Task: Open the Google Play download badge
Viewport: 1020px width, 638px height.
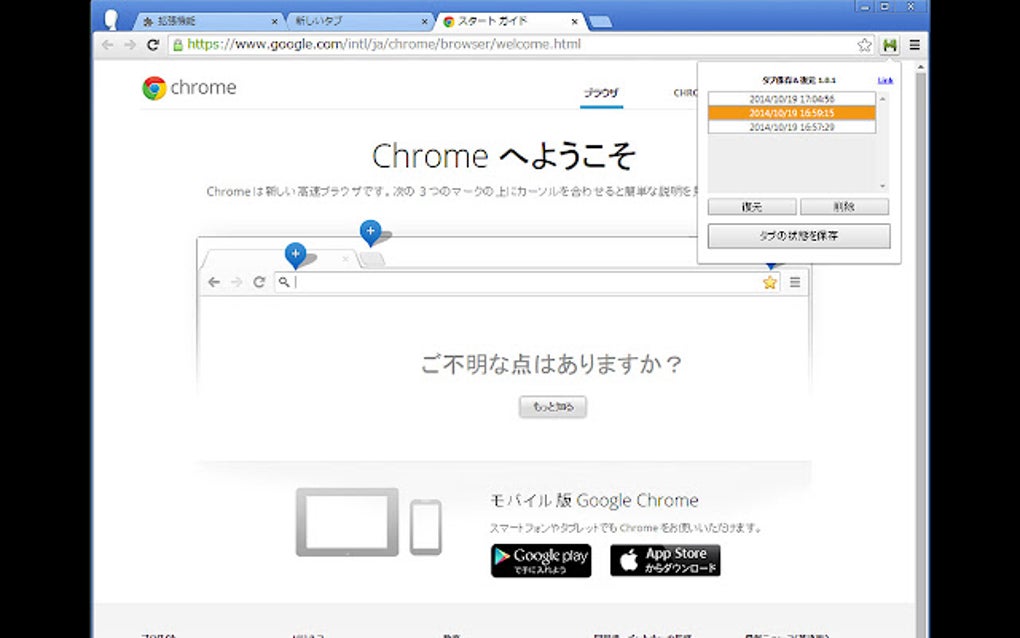Action: pos(541,560)
